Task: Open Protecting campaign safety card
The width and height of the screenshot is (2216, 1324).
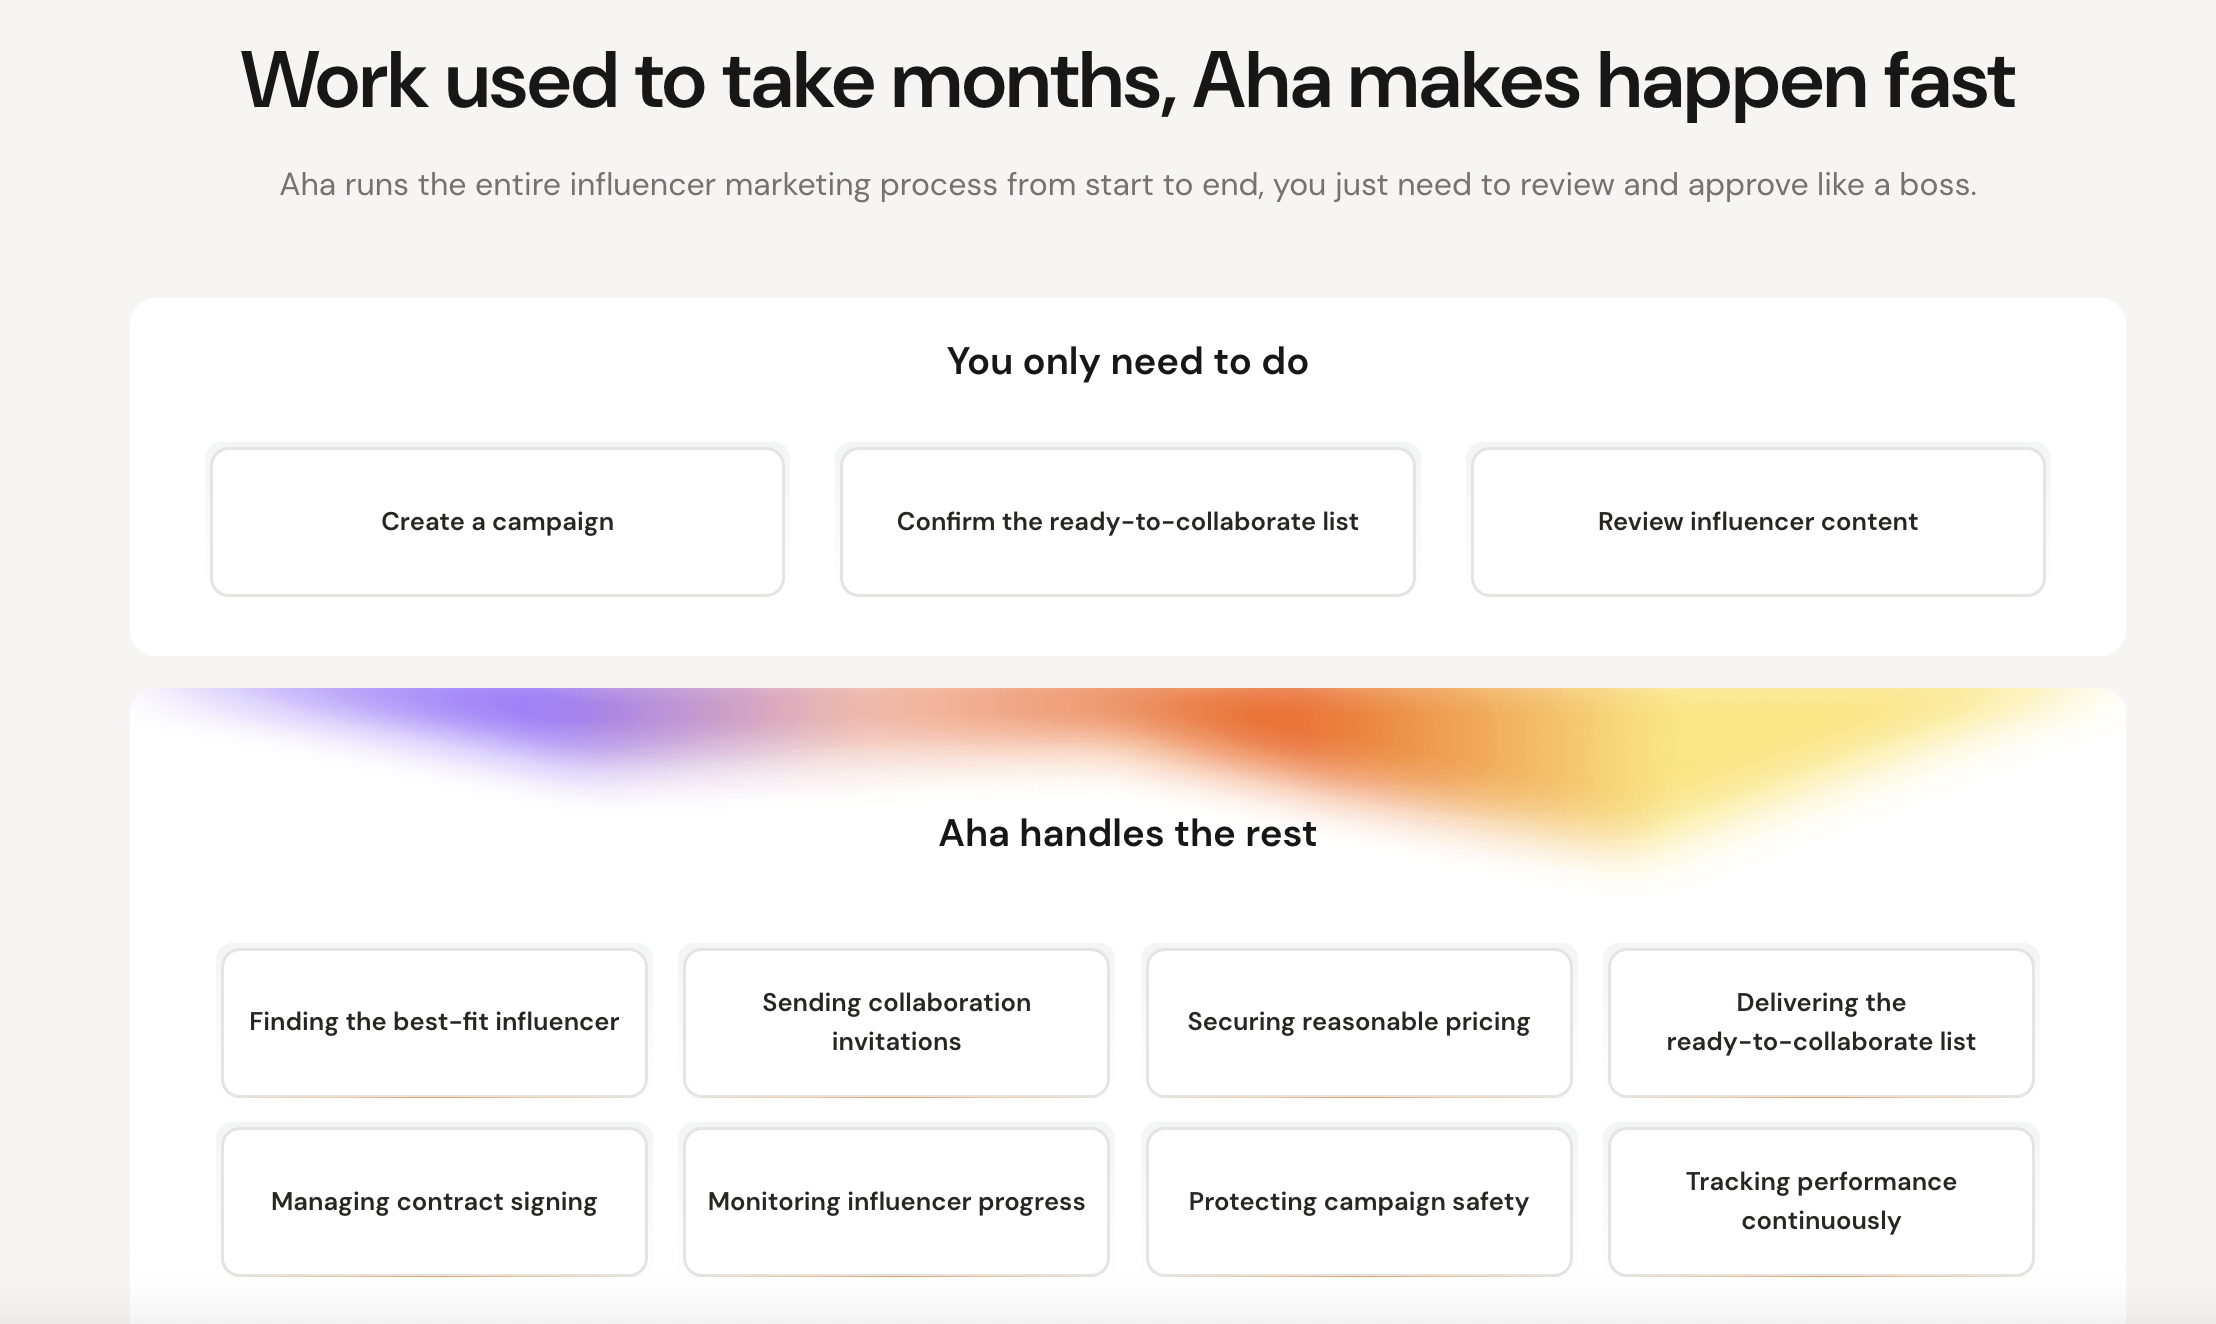Action: (x=1359, y=1201)
